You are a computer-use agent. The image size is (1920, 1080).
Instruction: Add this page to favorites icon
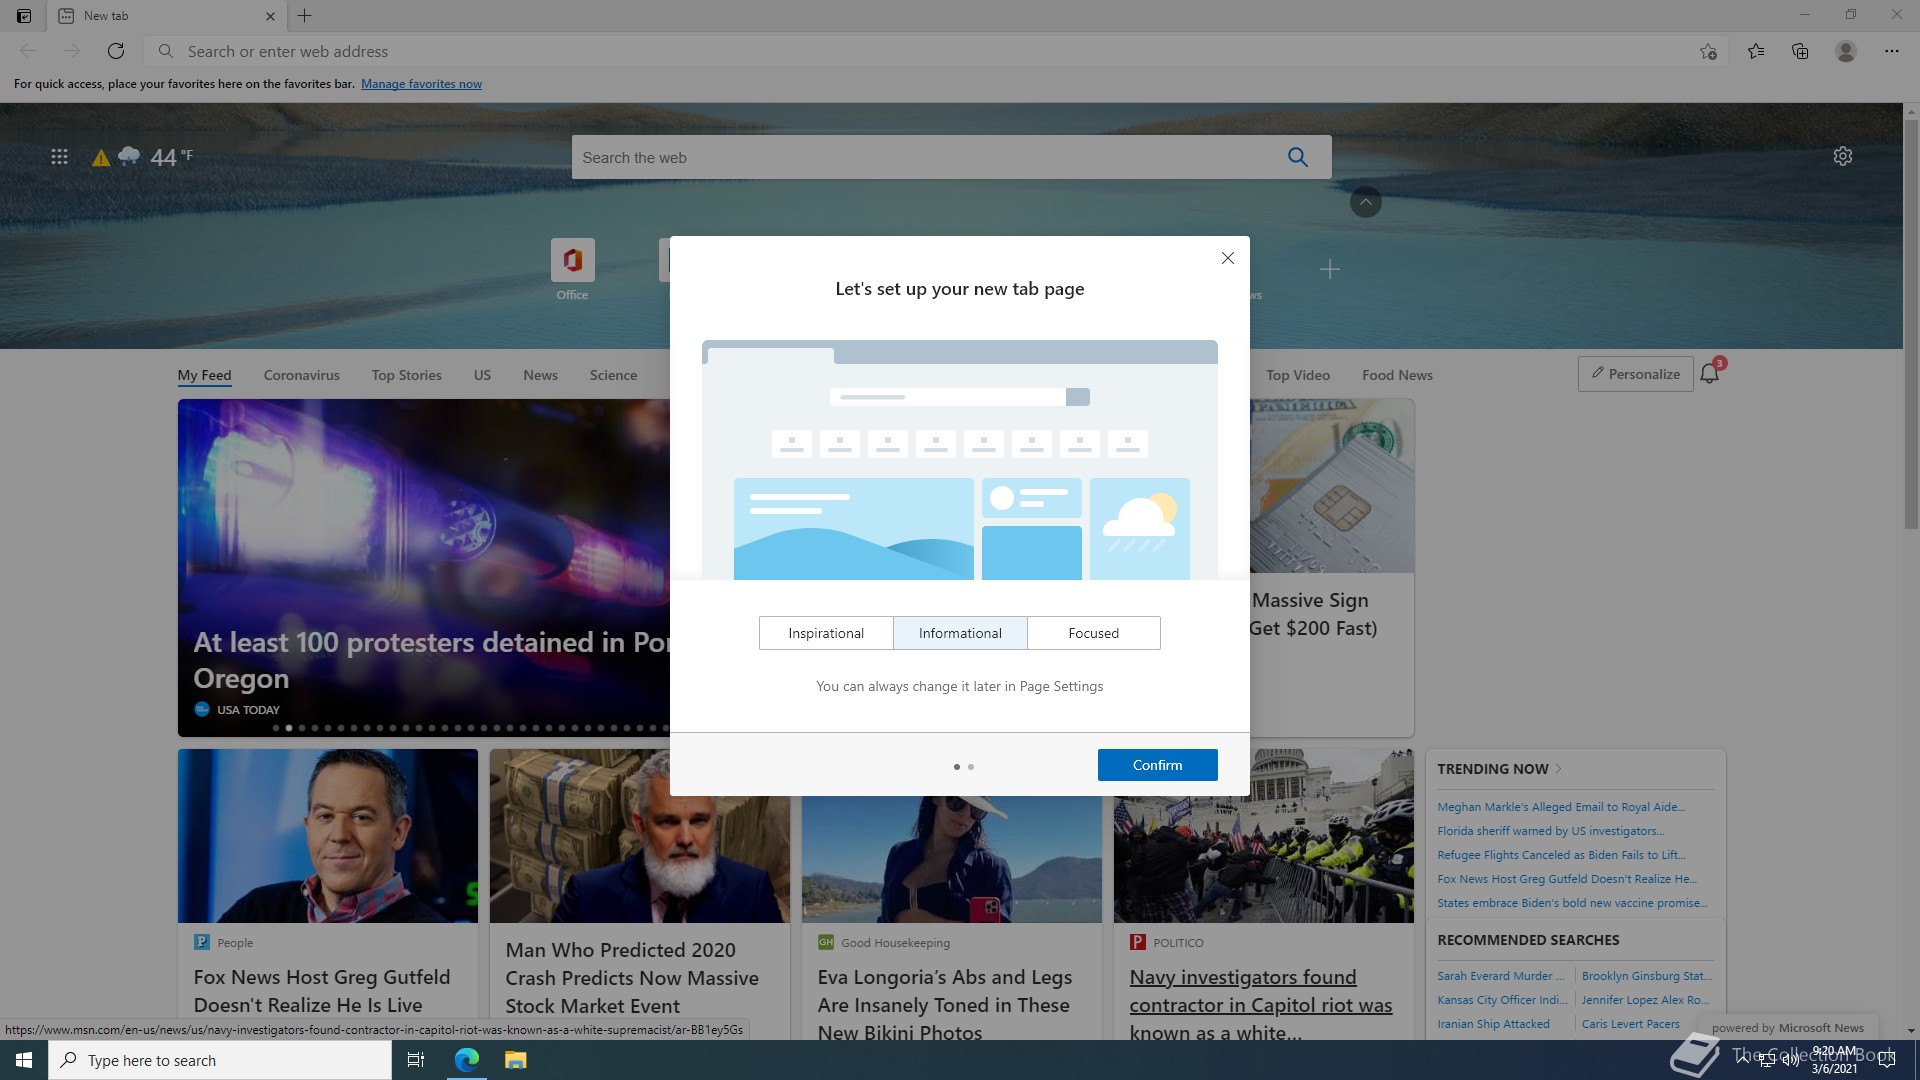(1708, 51)
